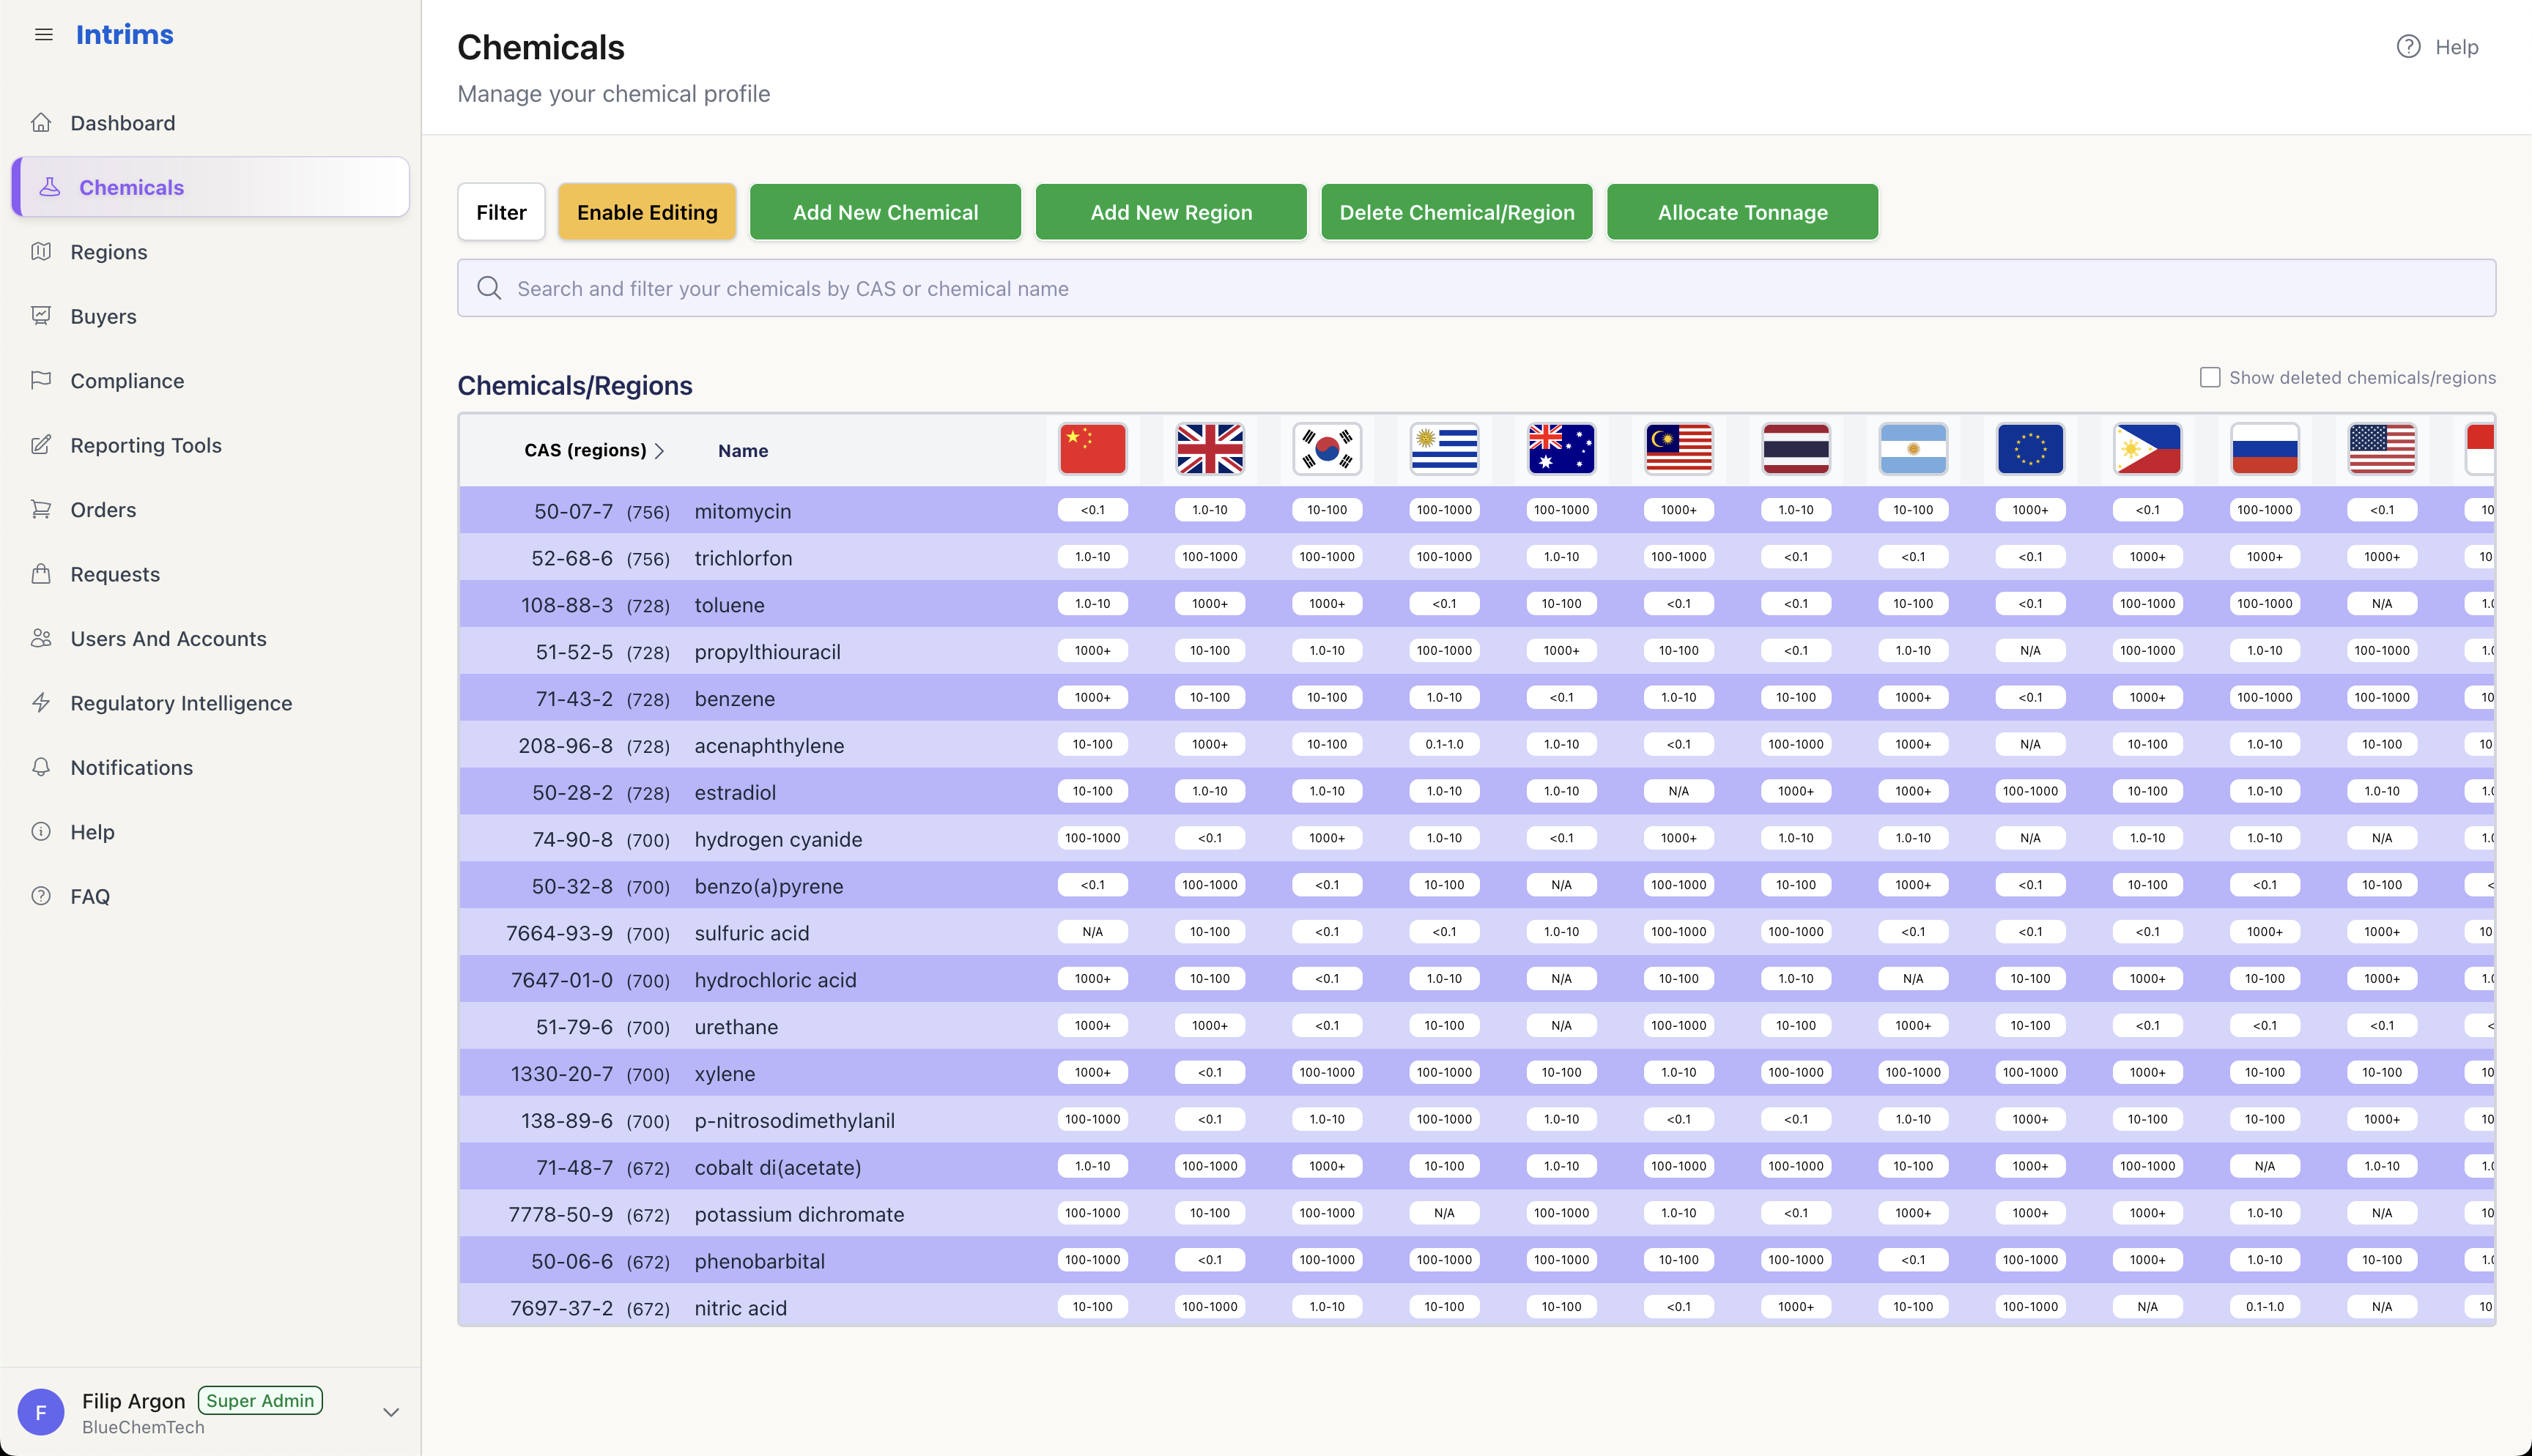Click the user avatar with letter F
Viewport: 2532px width, 1456px height.
click(x=41, y=1412)
